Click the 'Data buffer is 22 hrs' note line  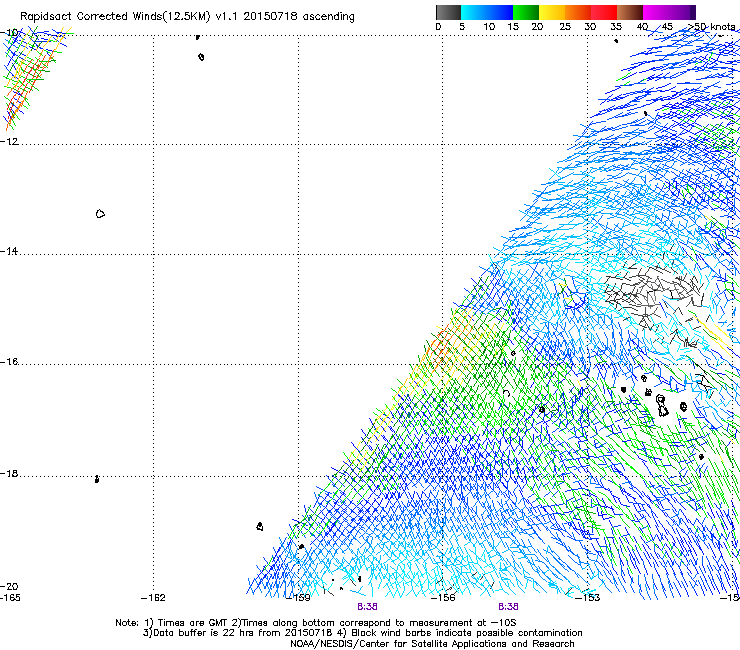362,633
